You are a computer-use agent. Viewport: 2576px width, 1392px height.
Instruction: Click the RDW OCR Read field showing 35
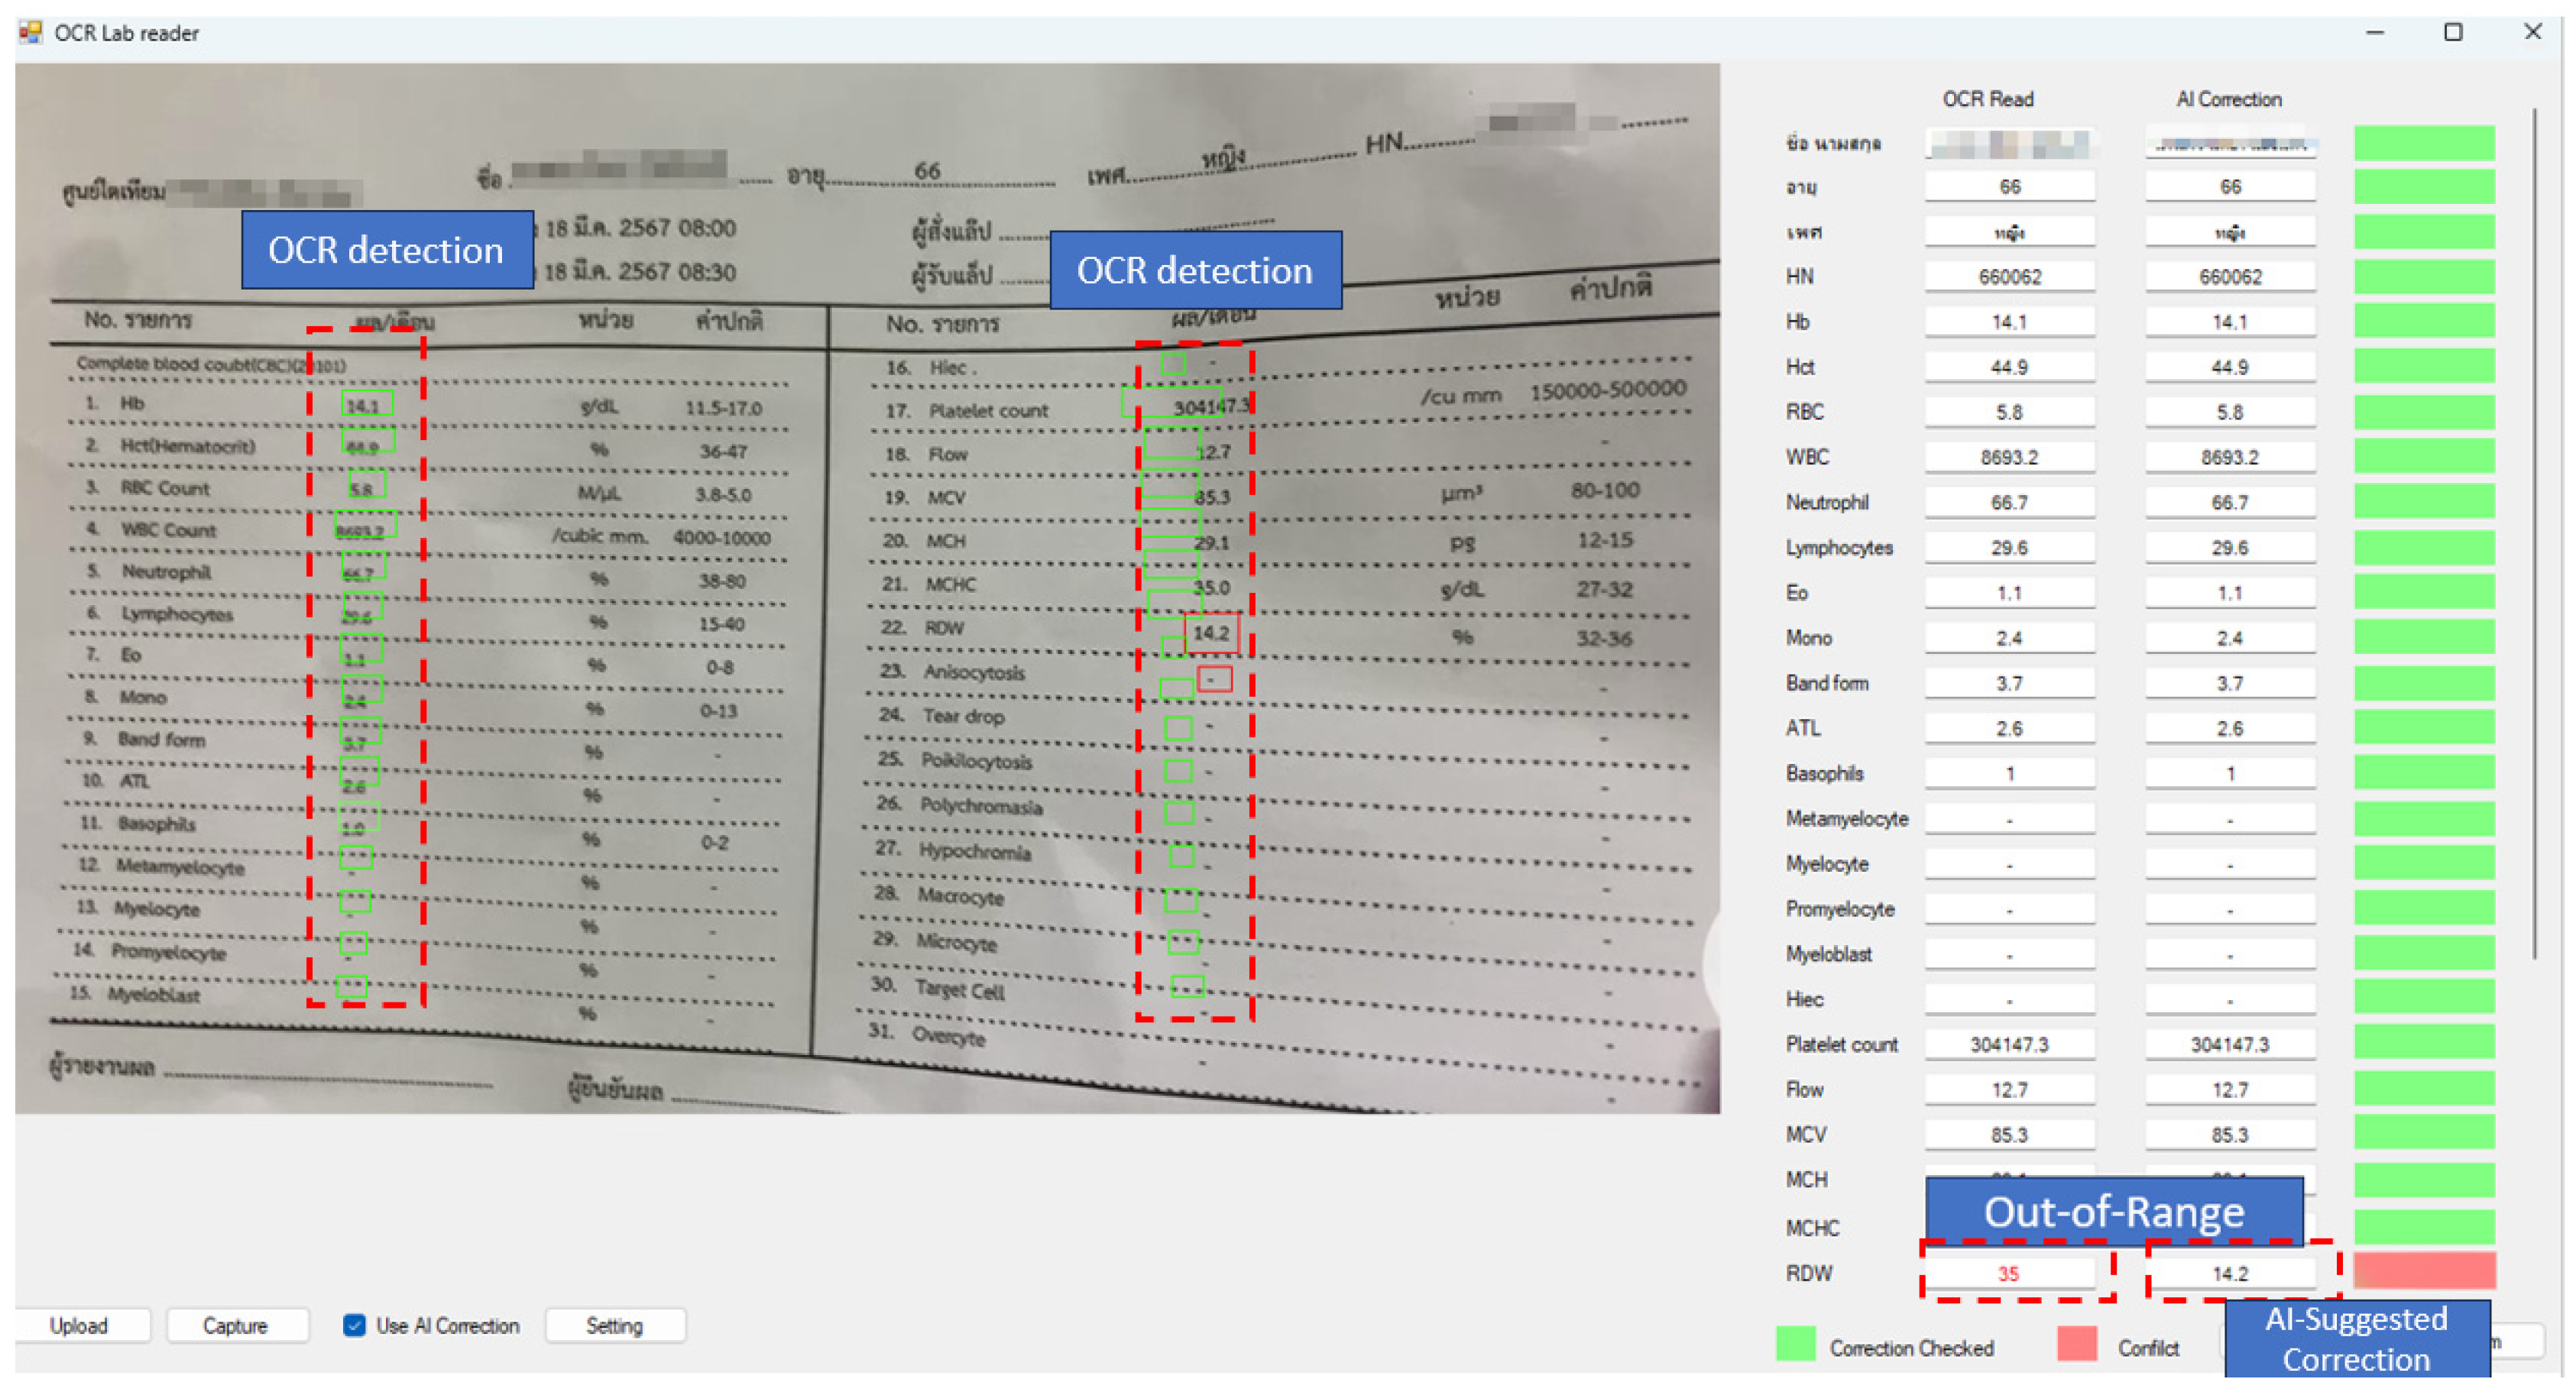point(2008,1273)
